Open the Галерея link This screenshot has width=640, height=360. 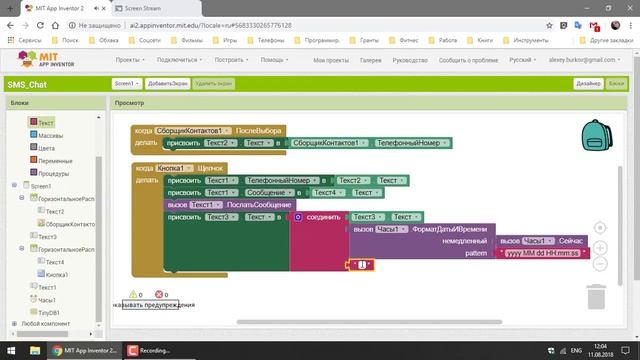[x=371, y=60]
